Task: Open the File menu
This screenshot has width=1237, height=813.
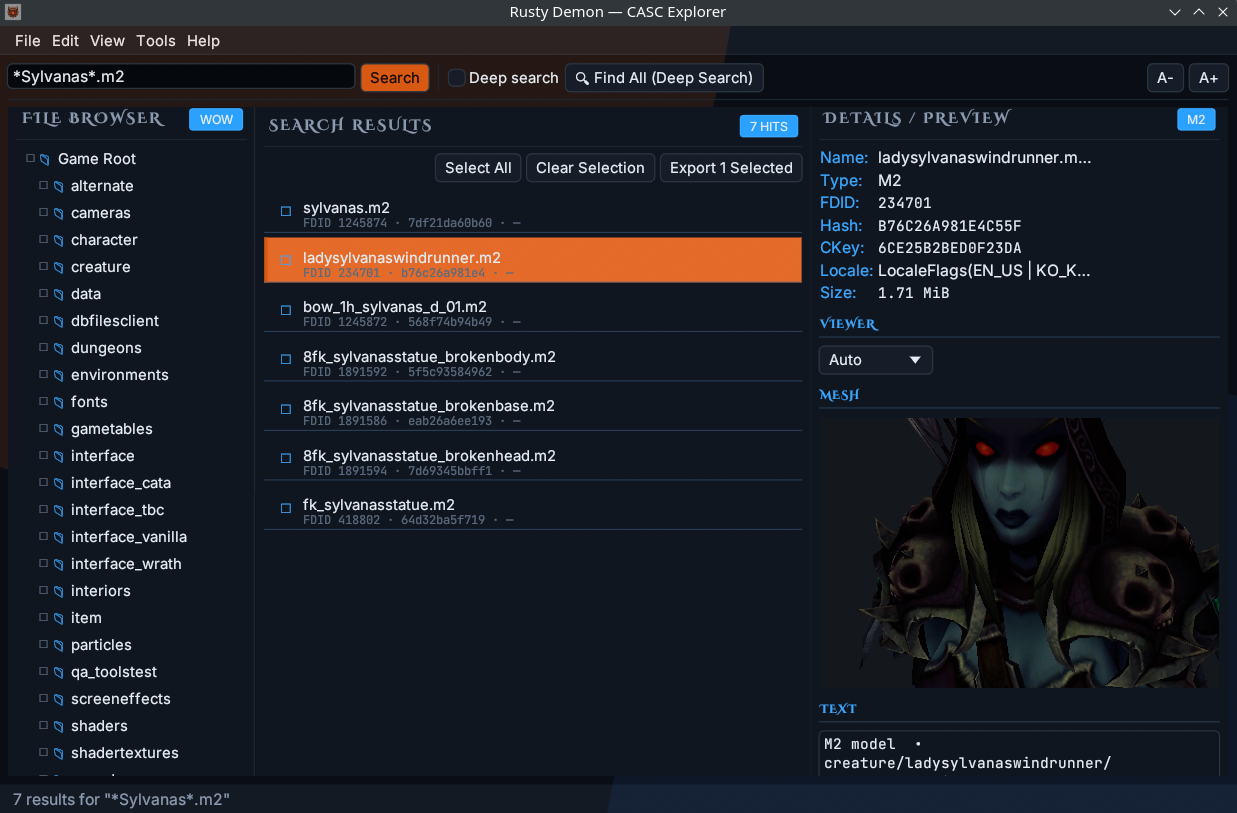Action: pyautogui.click(x=28, y=41)
